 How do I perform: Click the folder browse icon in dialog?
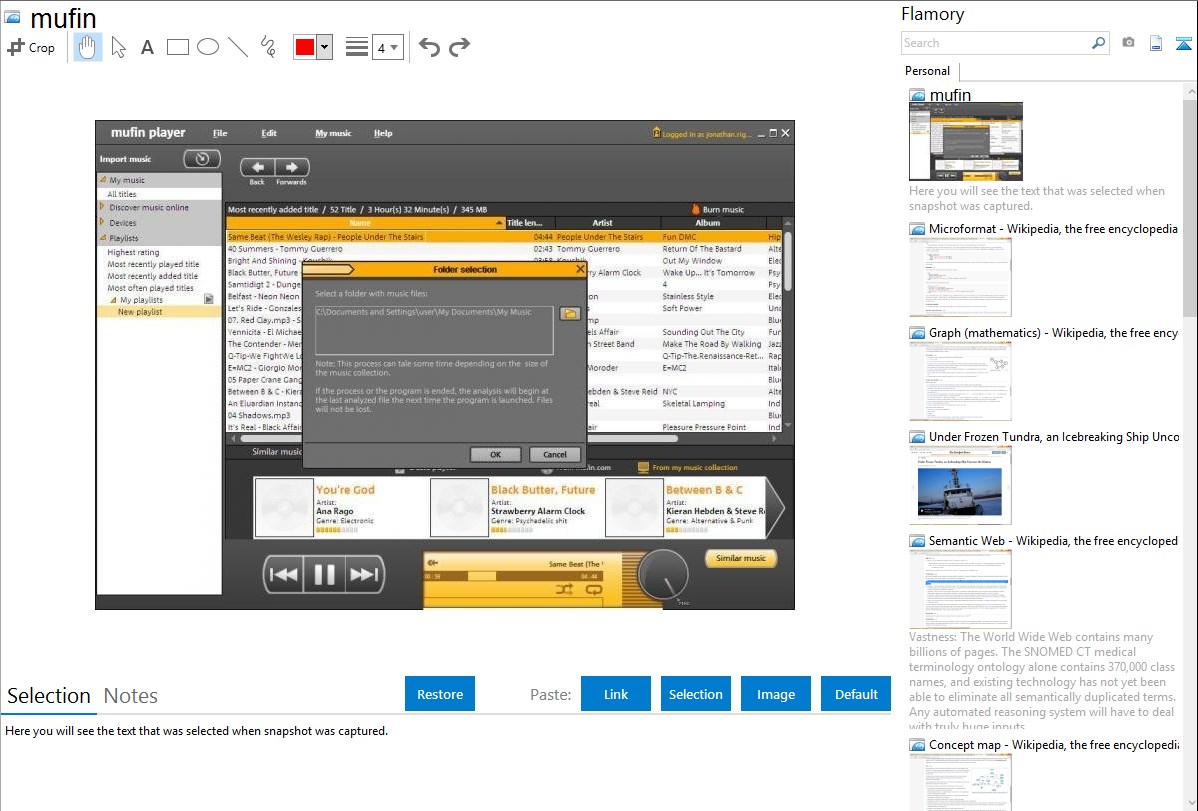click(570, 313)
